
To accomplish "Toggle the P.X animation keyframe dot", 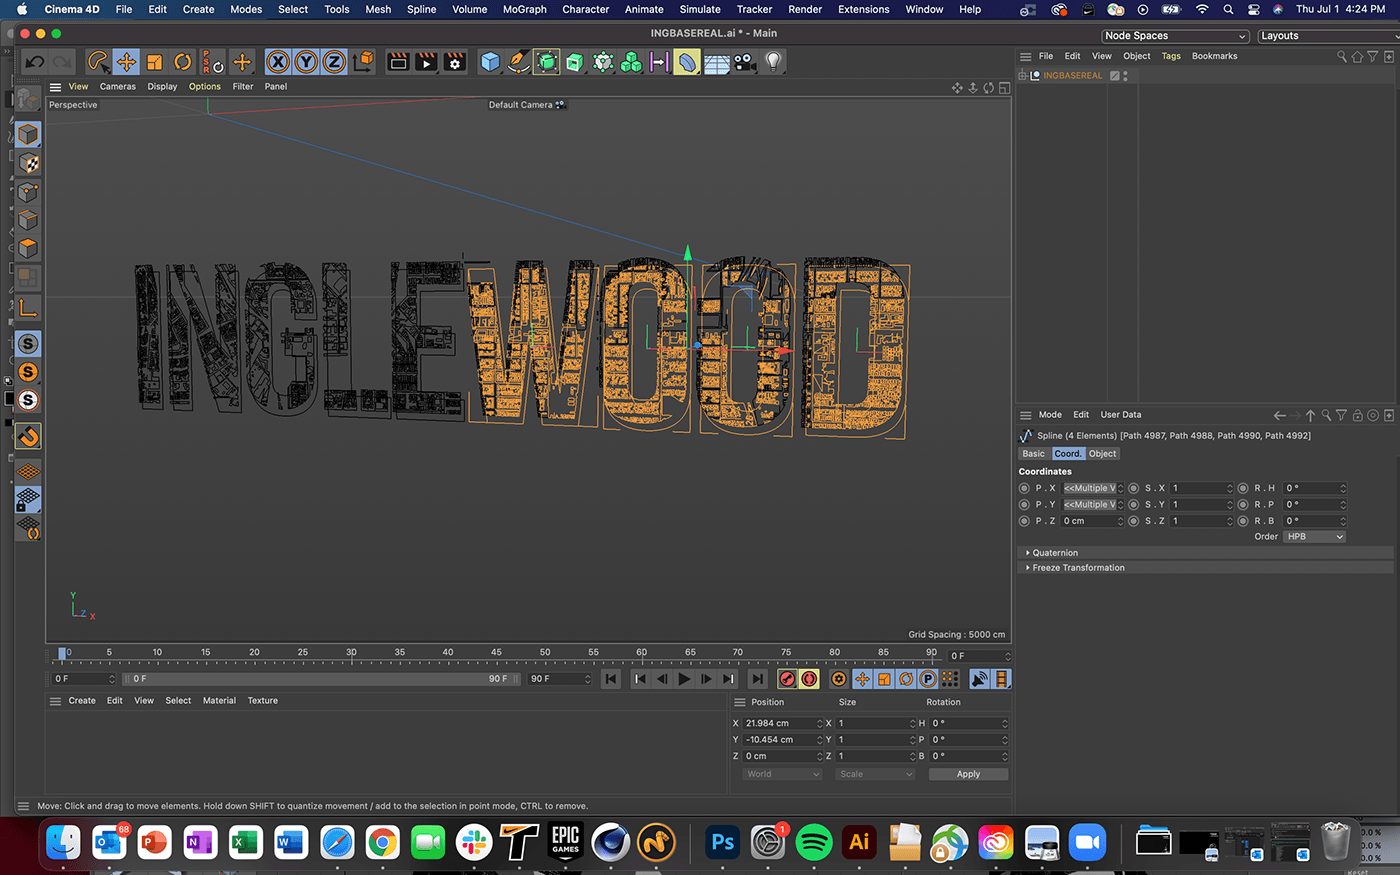I will [1024, 488].
